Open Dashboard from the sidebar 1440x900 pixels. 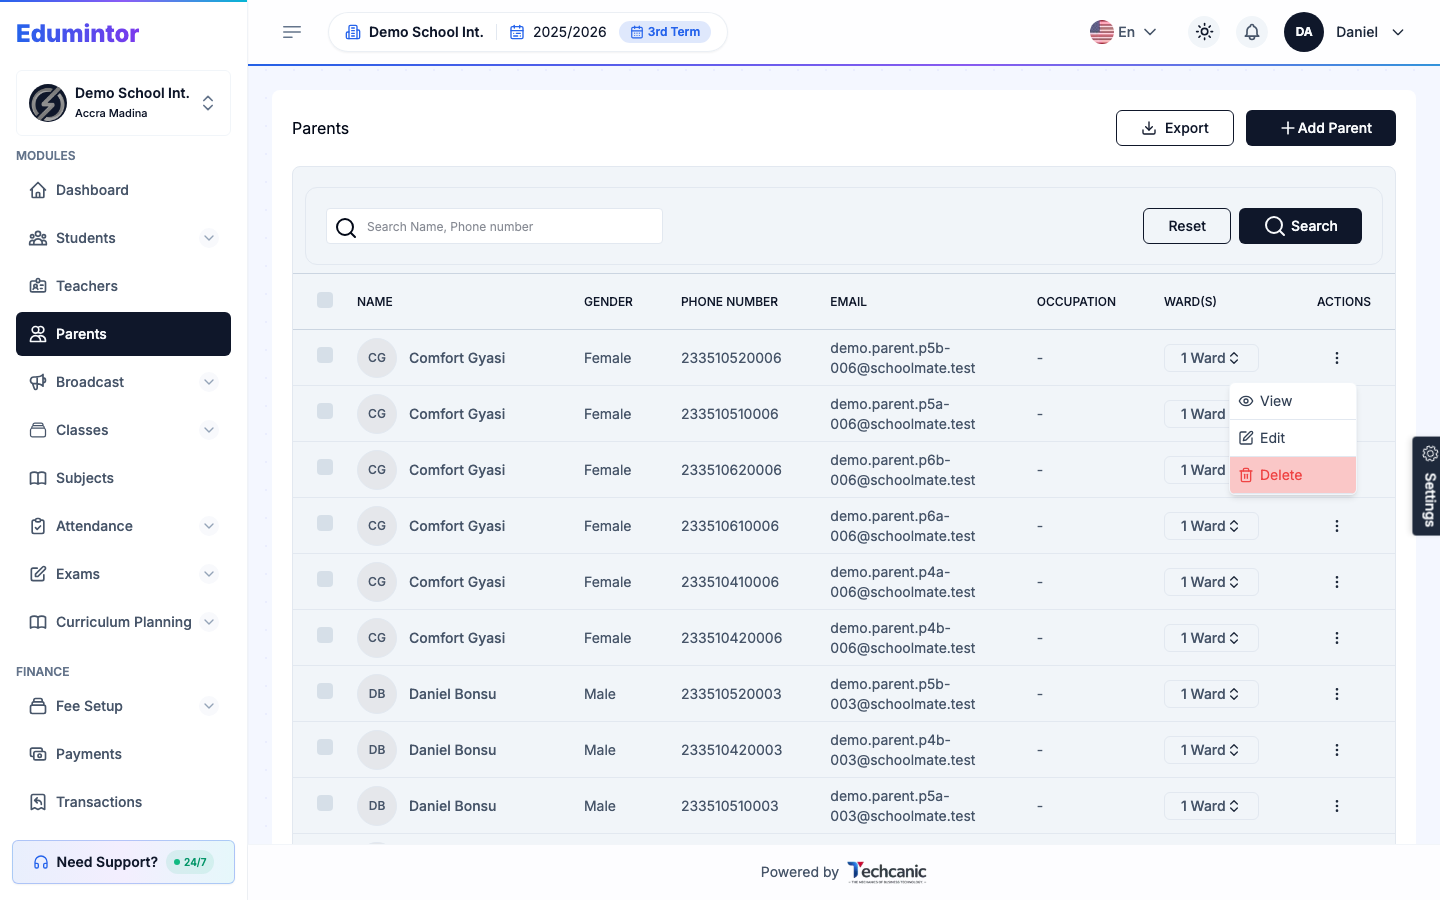coord(123,190)
